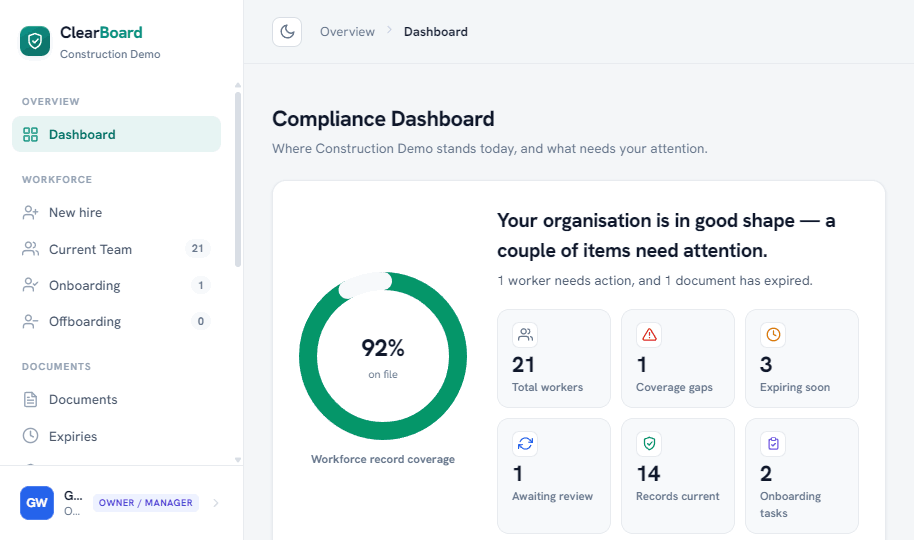914x540 pixels.
Task: Click the sidebar scrollbar thumb
Action: click(238, 180)
